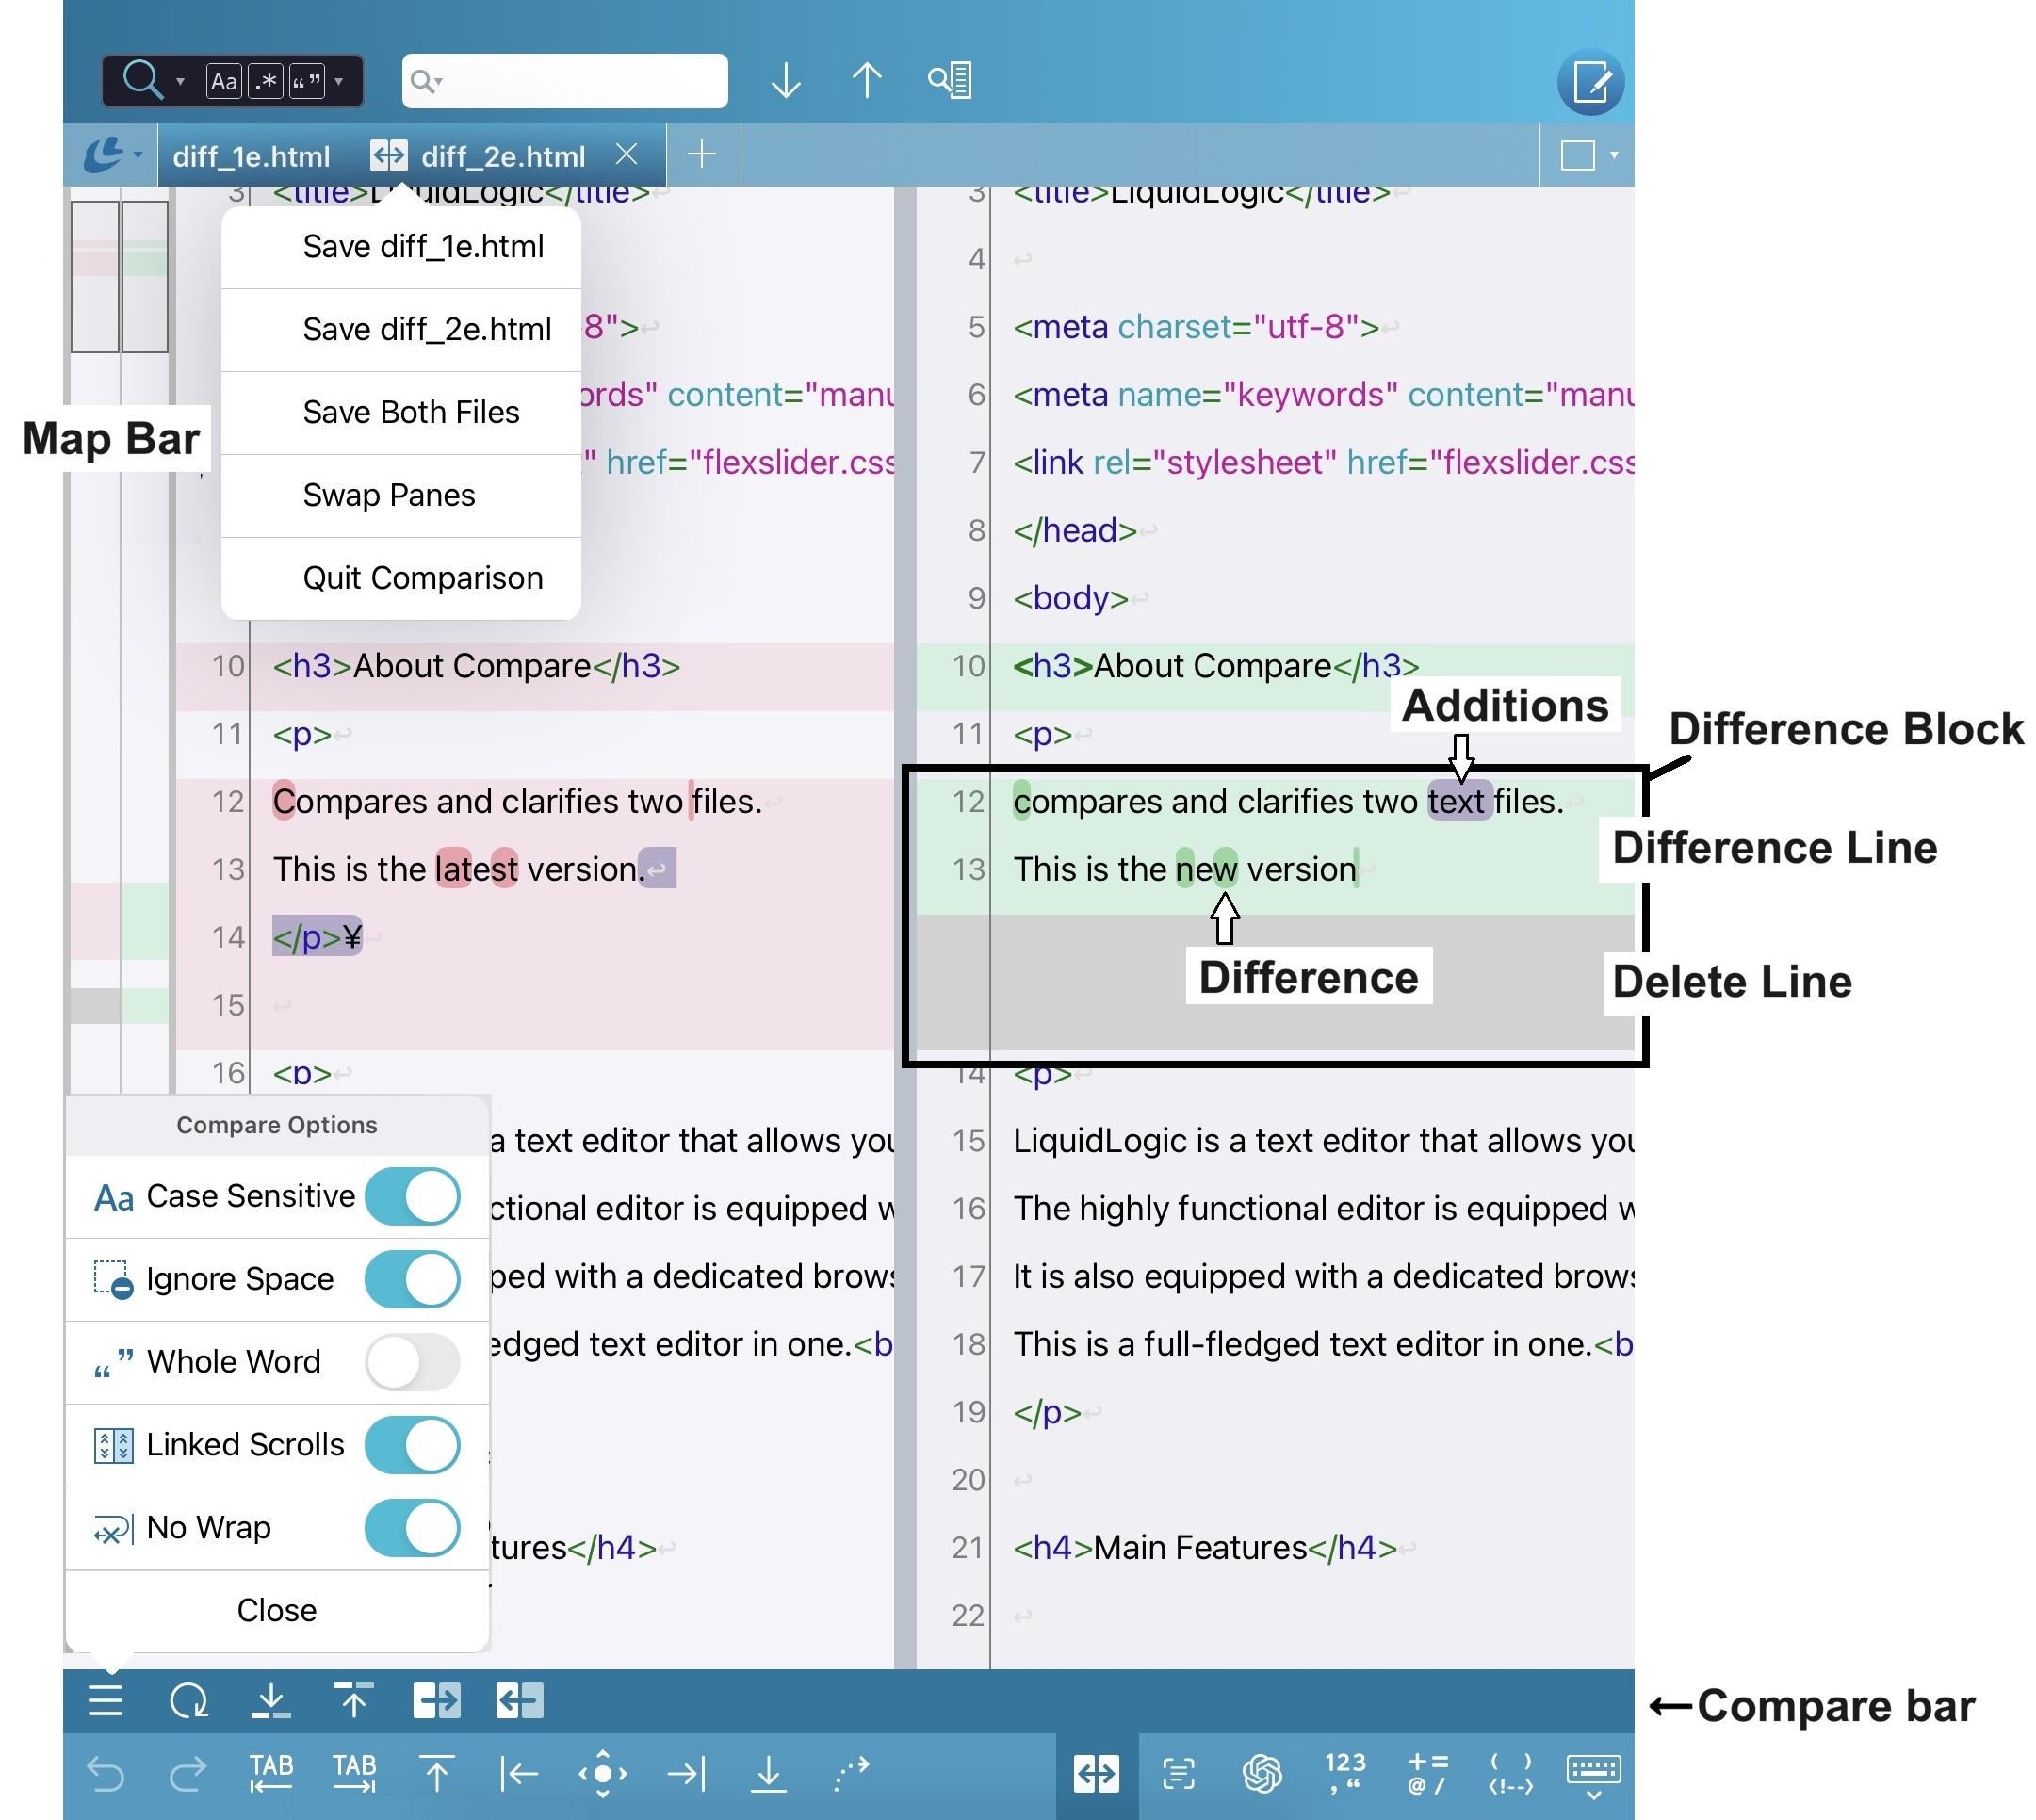Viewport: 2036px width, 1820px height.
Task: Copy difference leftward using merge-left icon
Action: point(519,1700)
